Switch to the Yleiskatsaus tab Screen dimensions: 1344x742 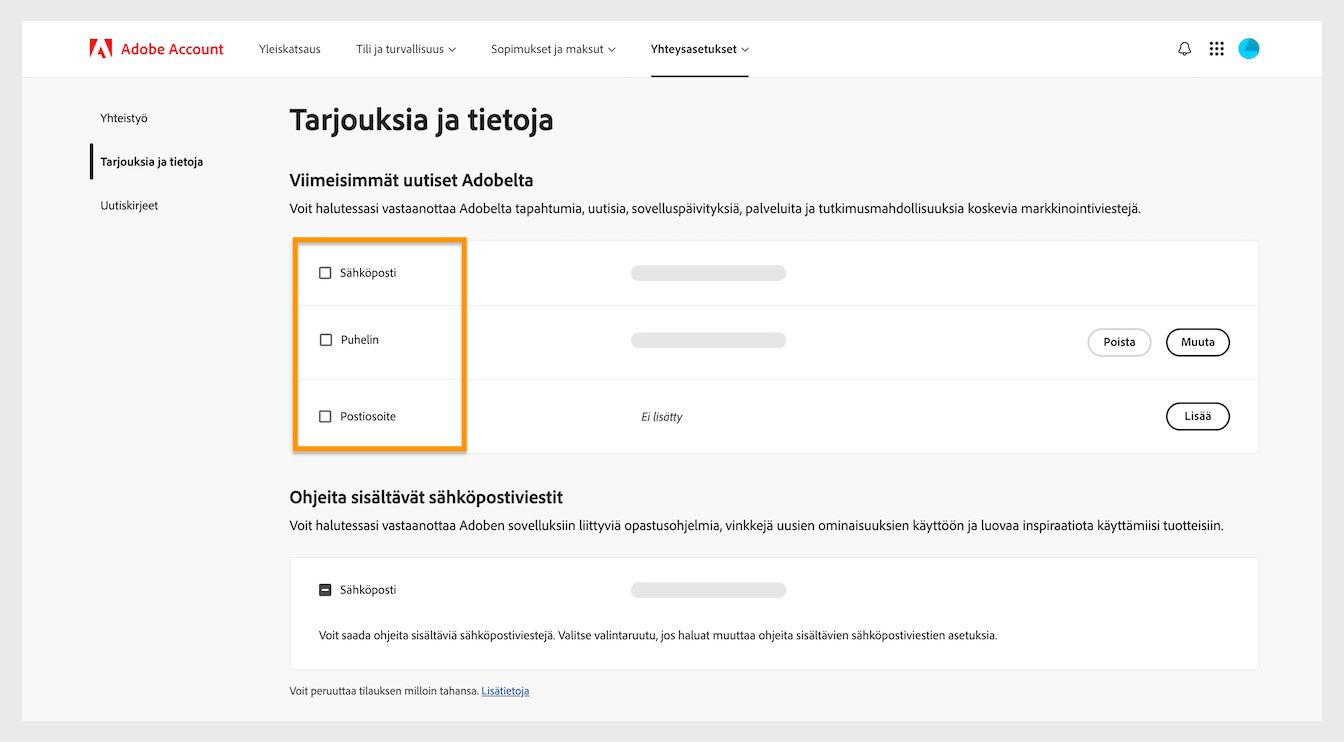click(x=289, y=47)
